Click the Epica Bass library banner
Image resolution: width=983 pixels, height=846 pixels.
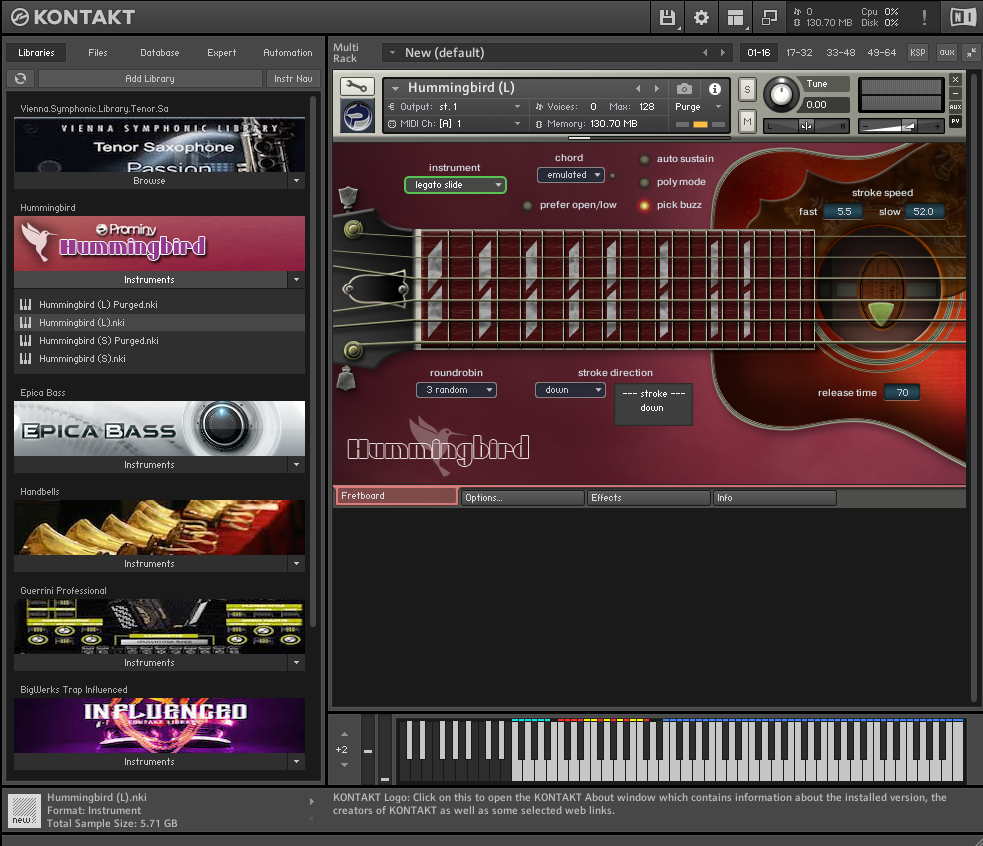[159, 429]
